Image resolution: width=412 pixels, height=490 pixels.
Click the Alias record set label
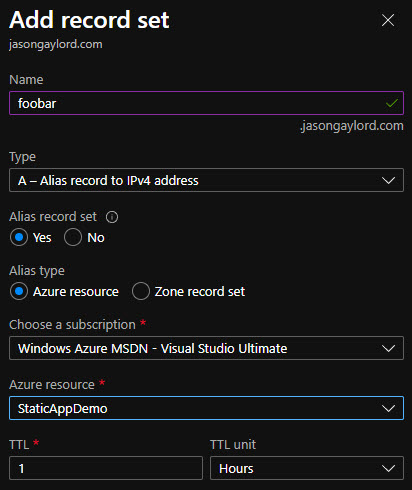click(x=53, y=217)
